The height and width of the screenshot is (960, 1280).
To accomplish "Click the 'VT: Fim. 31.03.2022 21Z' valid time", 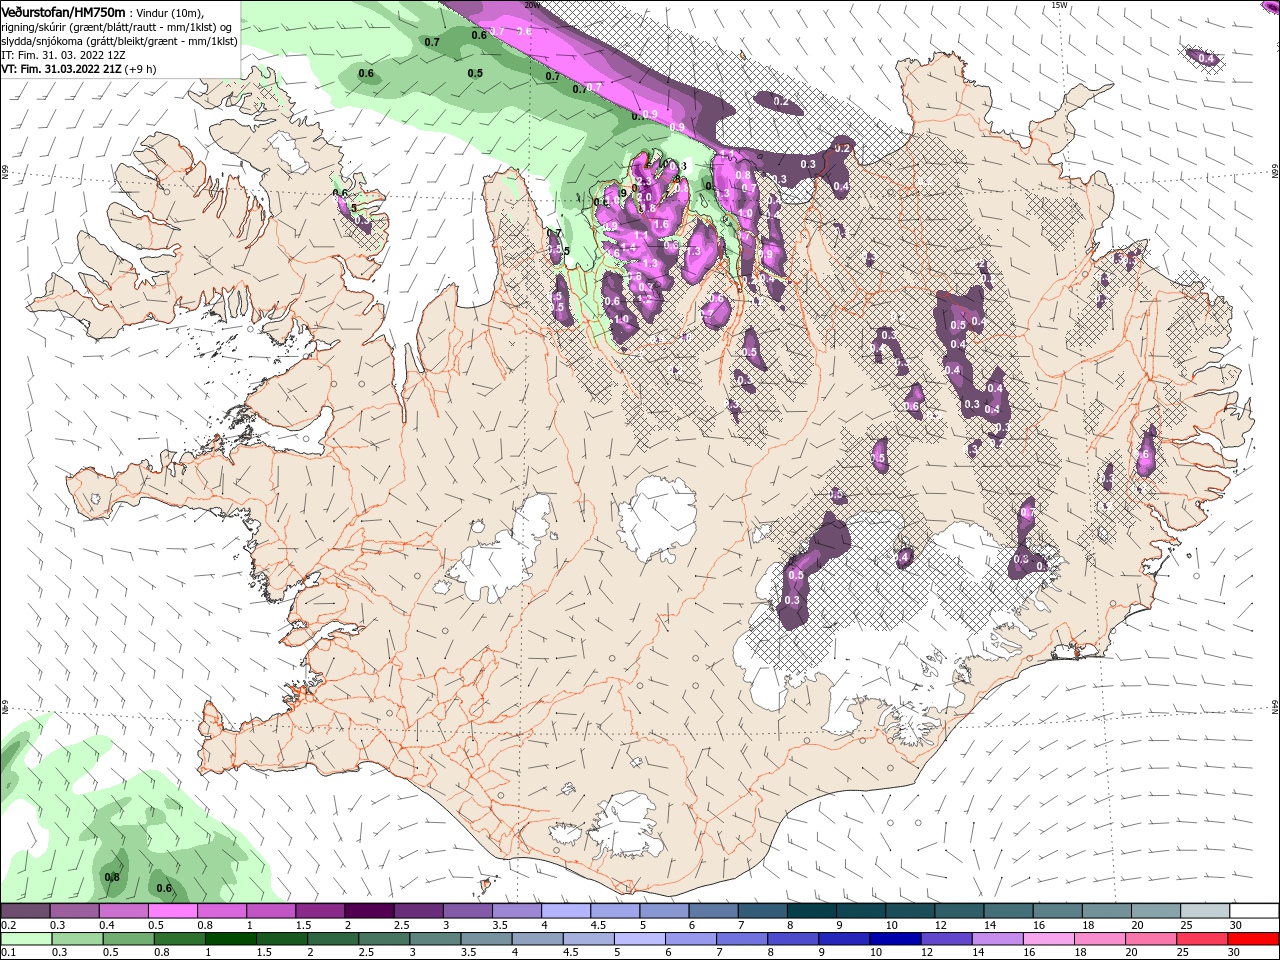I will point(62,69).
